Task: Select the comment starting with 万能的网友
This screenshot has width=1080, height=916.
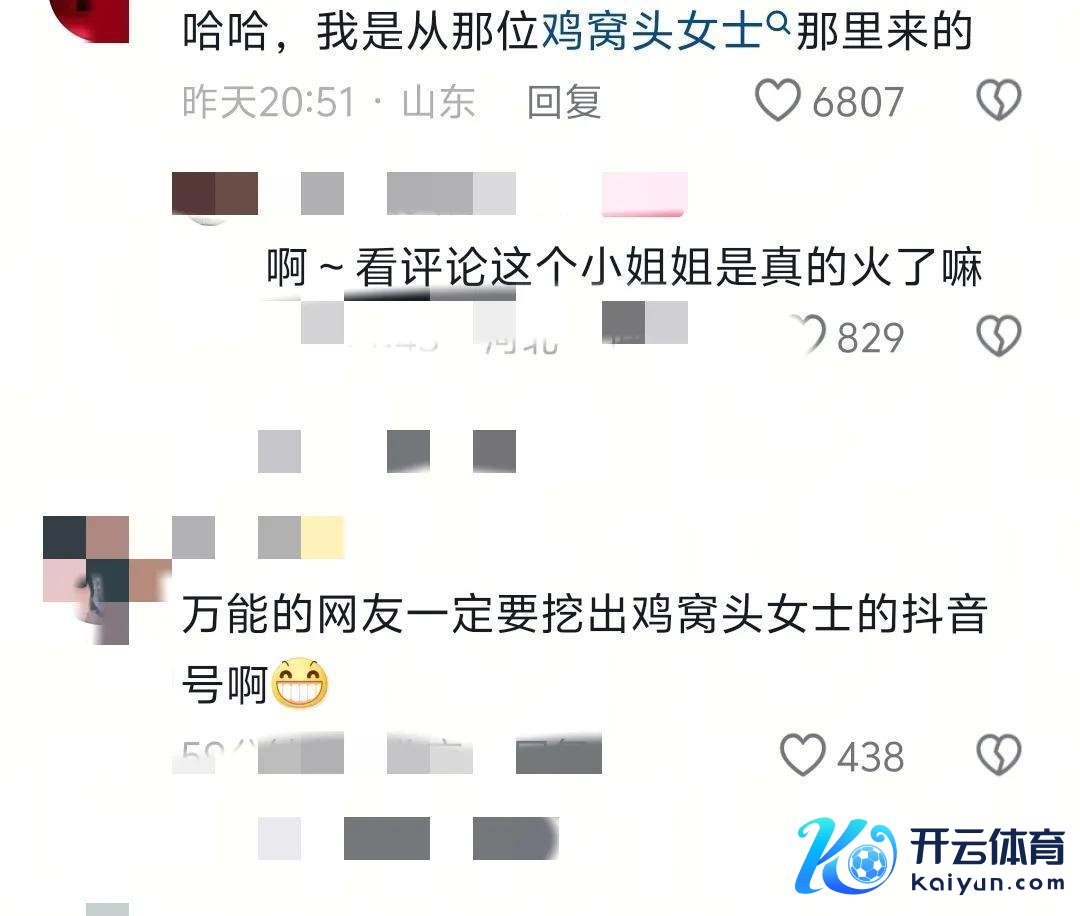Action: click(585, 648)
